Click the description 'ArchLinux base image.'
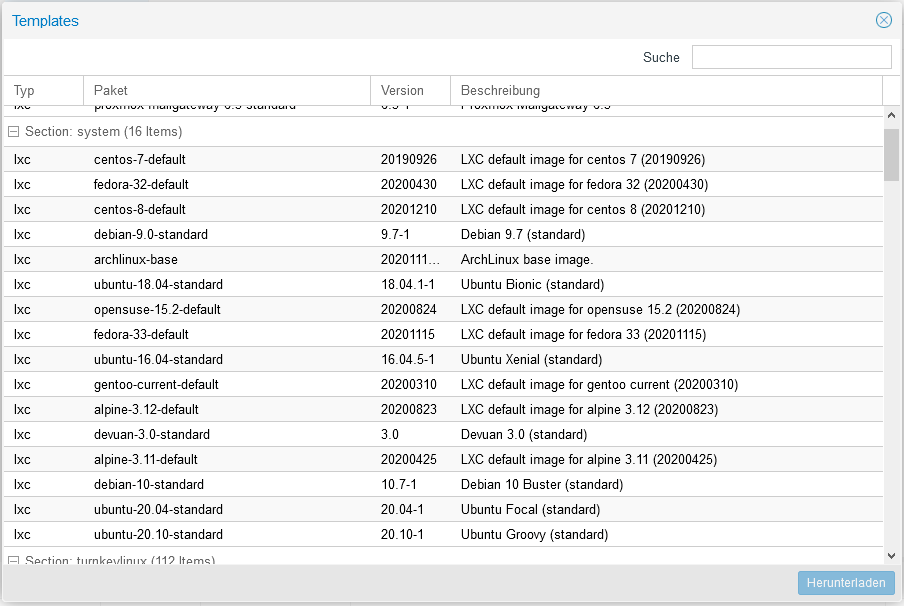This screenshot has width=904, height=606. coord(527,259)
